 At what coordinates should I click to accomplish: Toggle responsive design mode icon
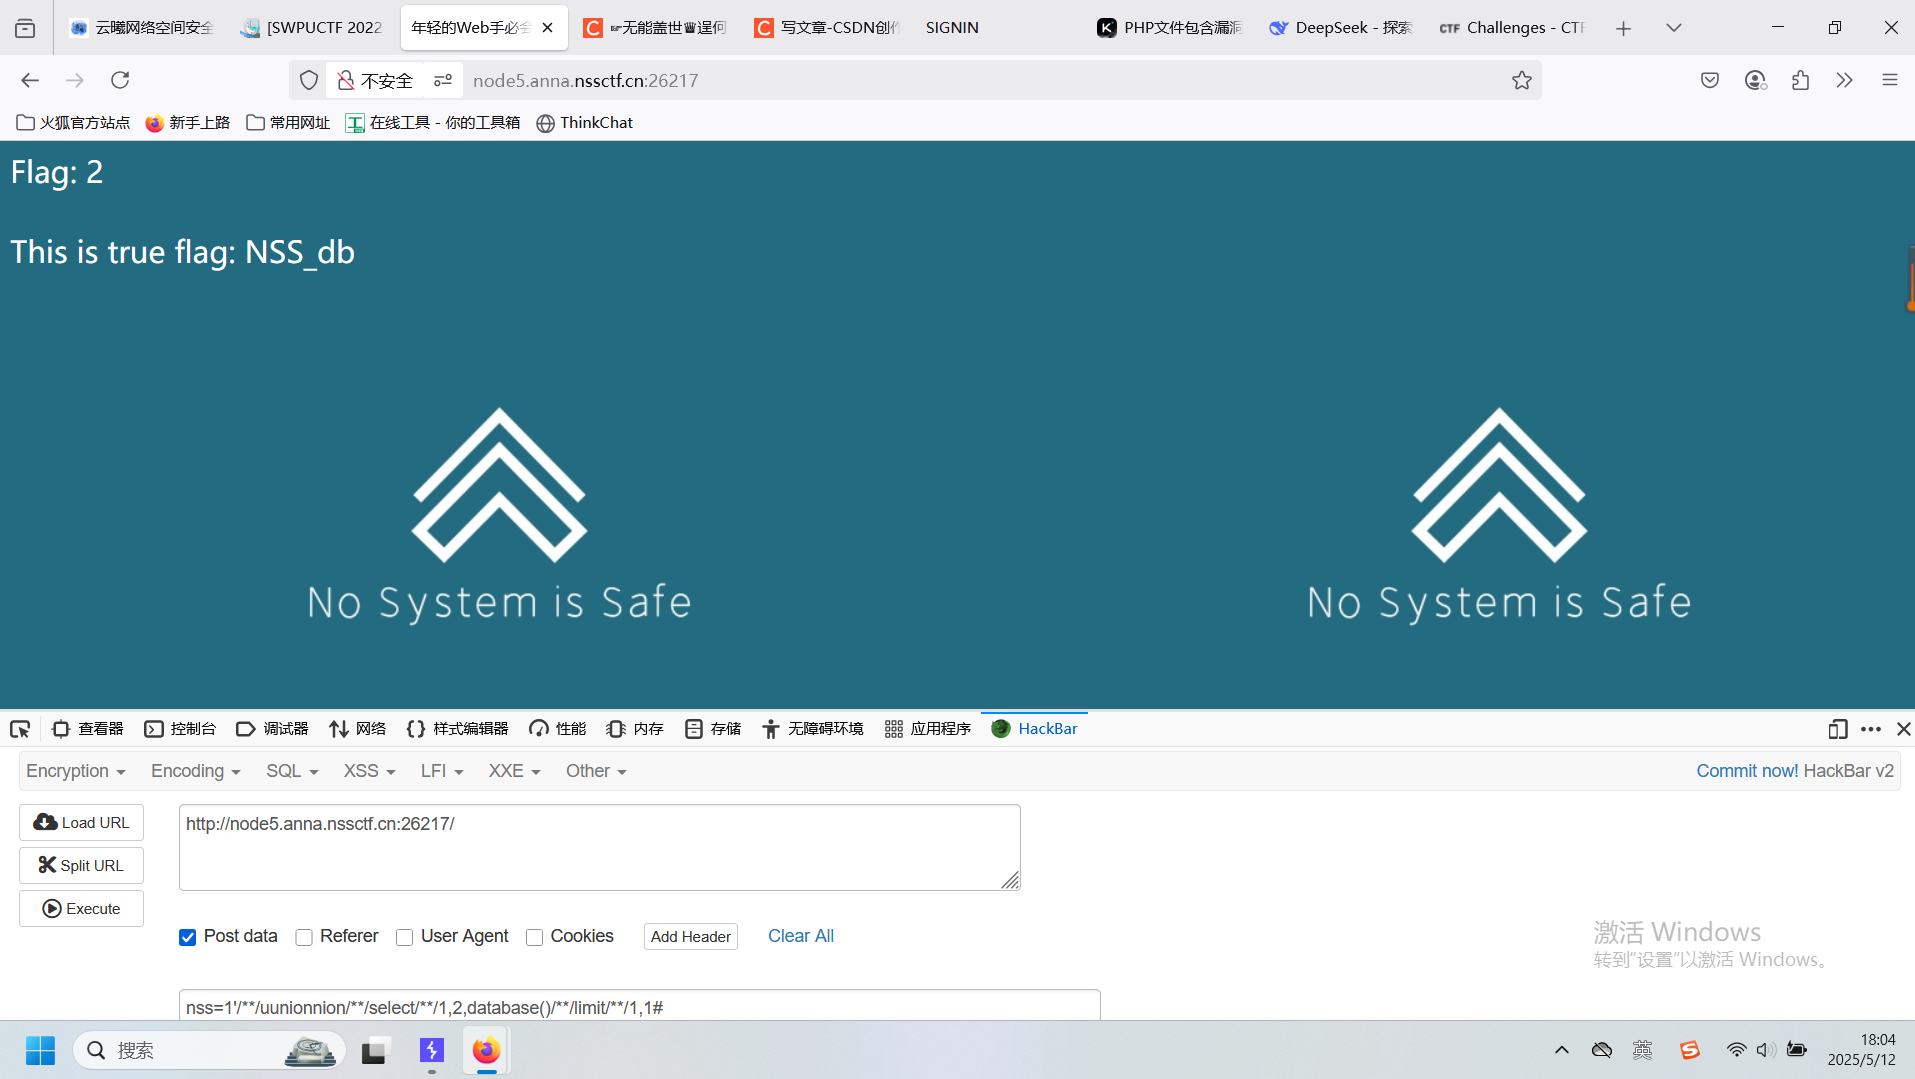click(1837, 729)
